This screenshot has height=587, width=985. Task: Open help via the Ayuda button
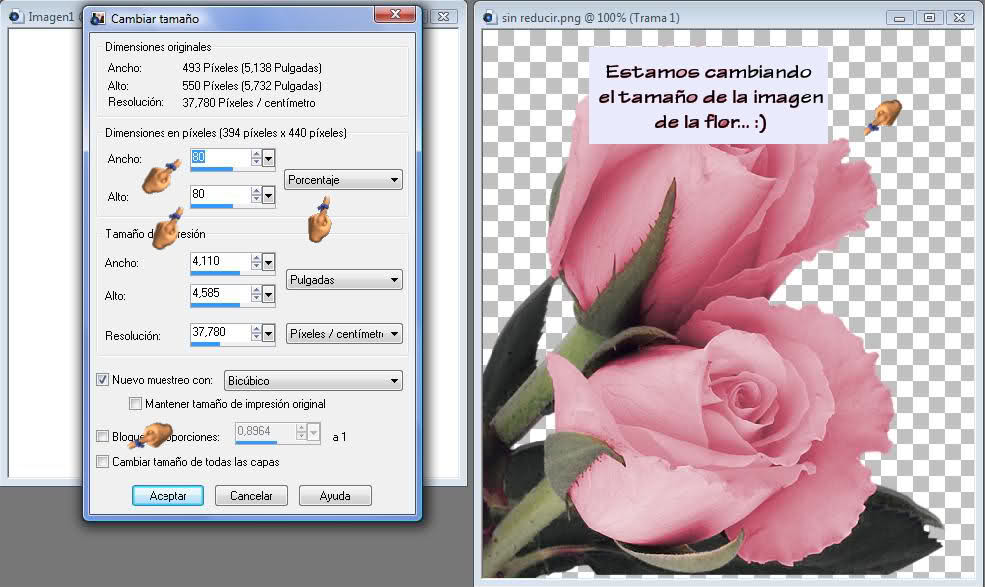(335, 495)
